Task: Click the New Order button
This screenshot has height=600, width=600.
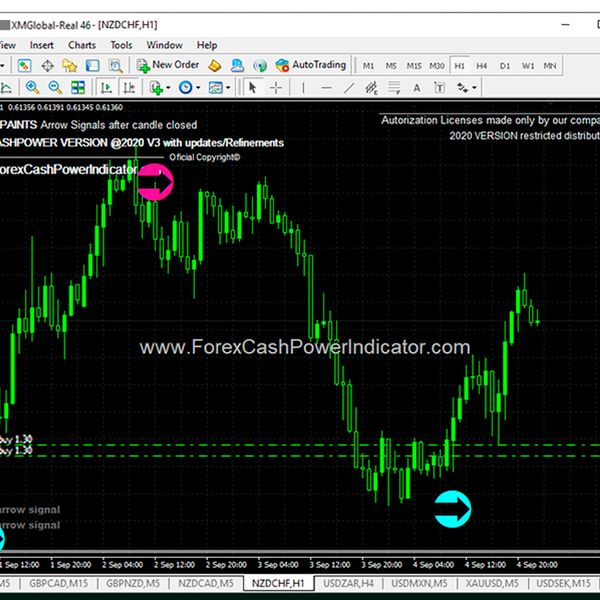Action: click(x=168, y=65)
